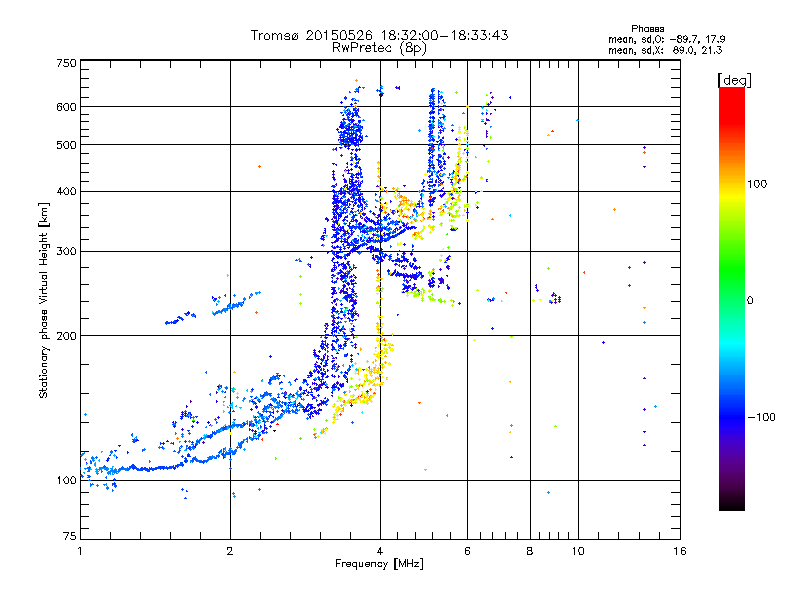Select the "mean, sd,O: -89.7, 17.9" line

[666, 39]
